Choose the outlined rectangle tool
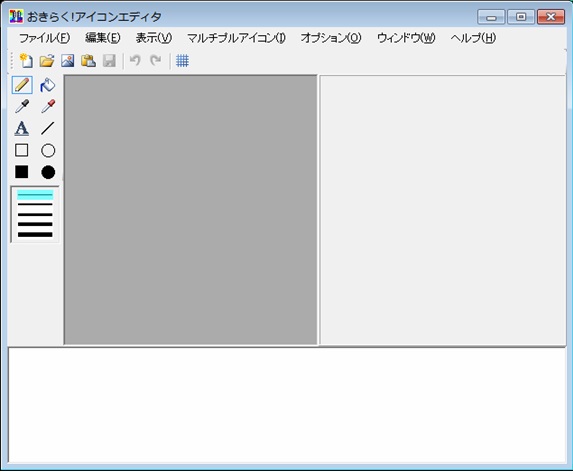573x472 pixels. coord(22,150)
